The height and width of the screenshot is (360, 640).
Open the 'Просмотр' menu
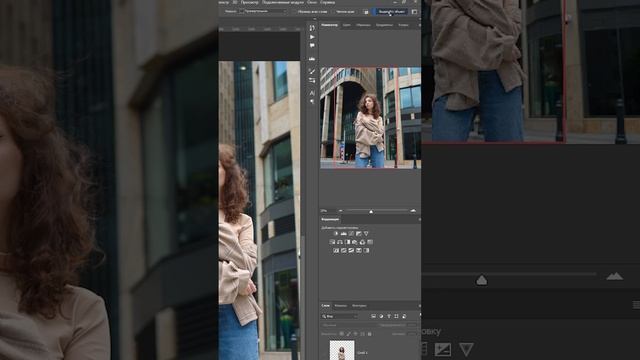pos(249,2)
